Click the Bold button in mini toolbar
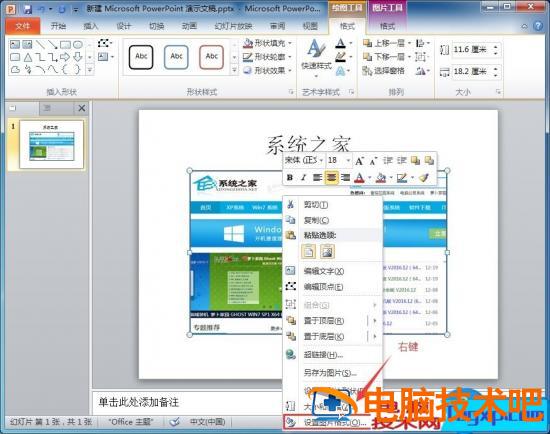 pyautogui.click(x=290, y=178)
